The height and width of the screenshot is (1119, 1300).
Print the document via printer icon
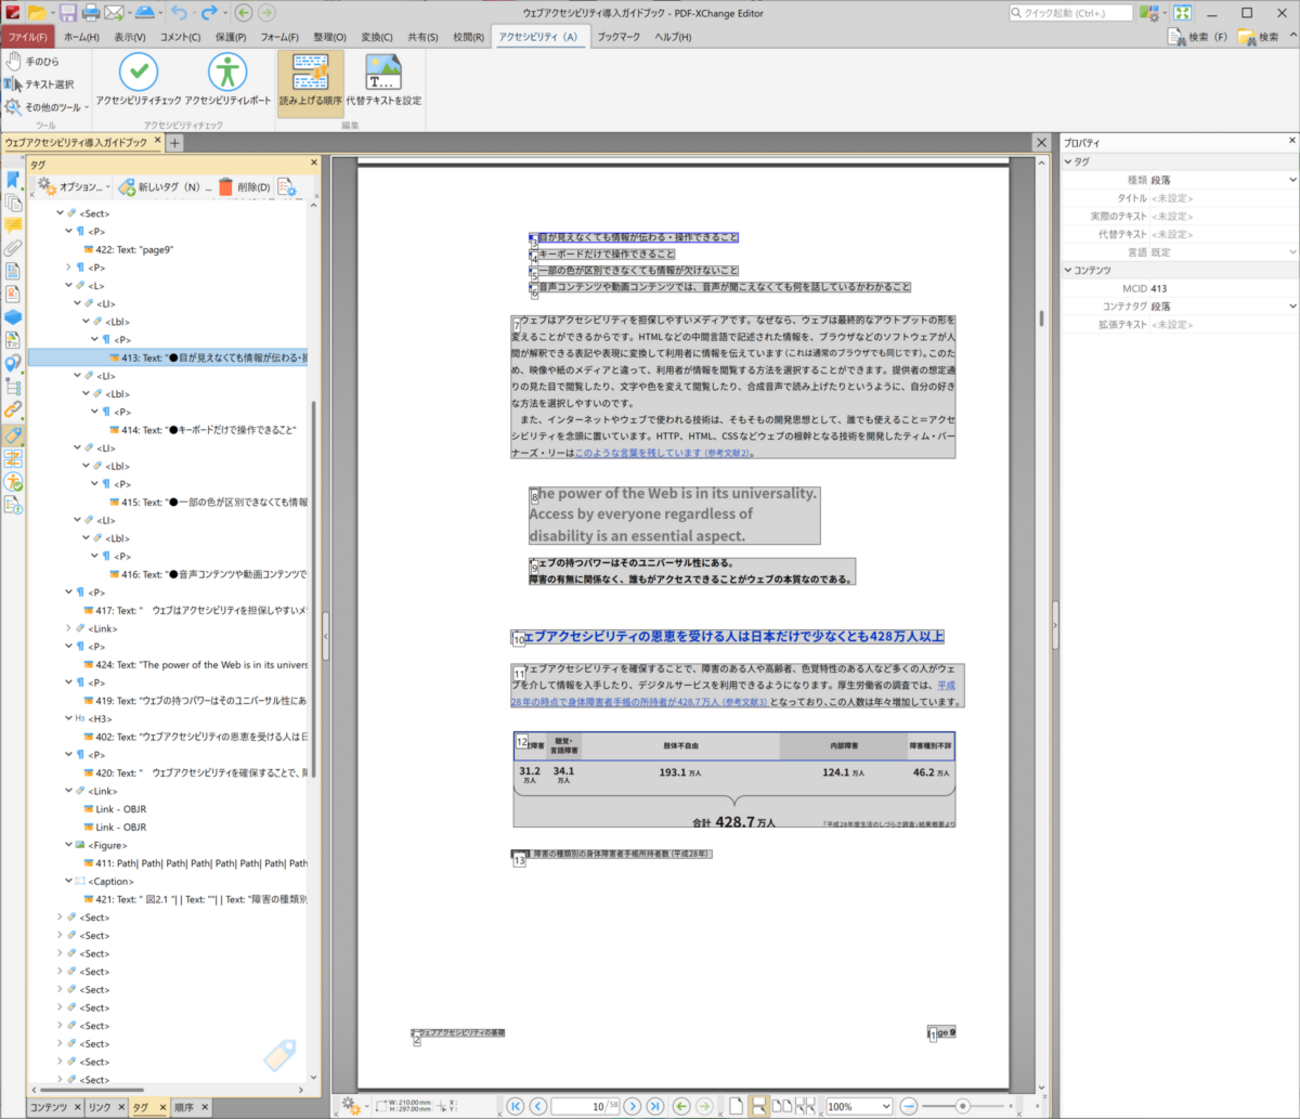[90, 13]
